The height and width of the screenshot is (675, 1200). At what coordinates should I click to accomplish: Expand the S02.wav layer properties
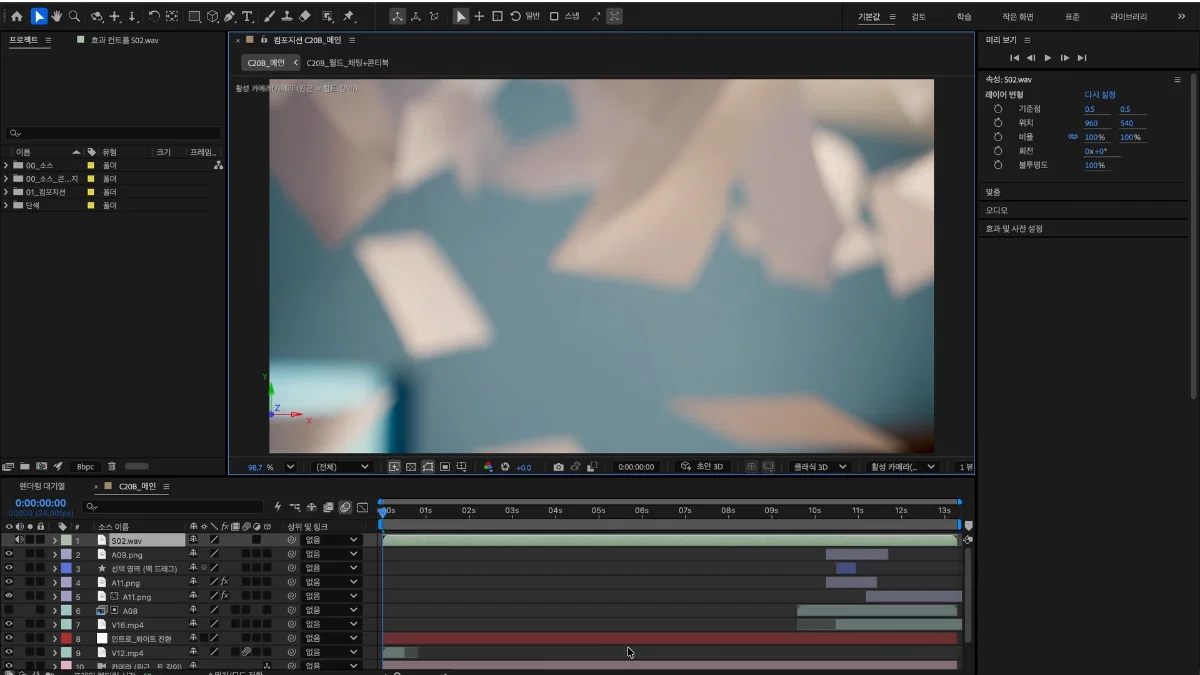click(x=54, y=540)
